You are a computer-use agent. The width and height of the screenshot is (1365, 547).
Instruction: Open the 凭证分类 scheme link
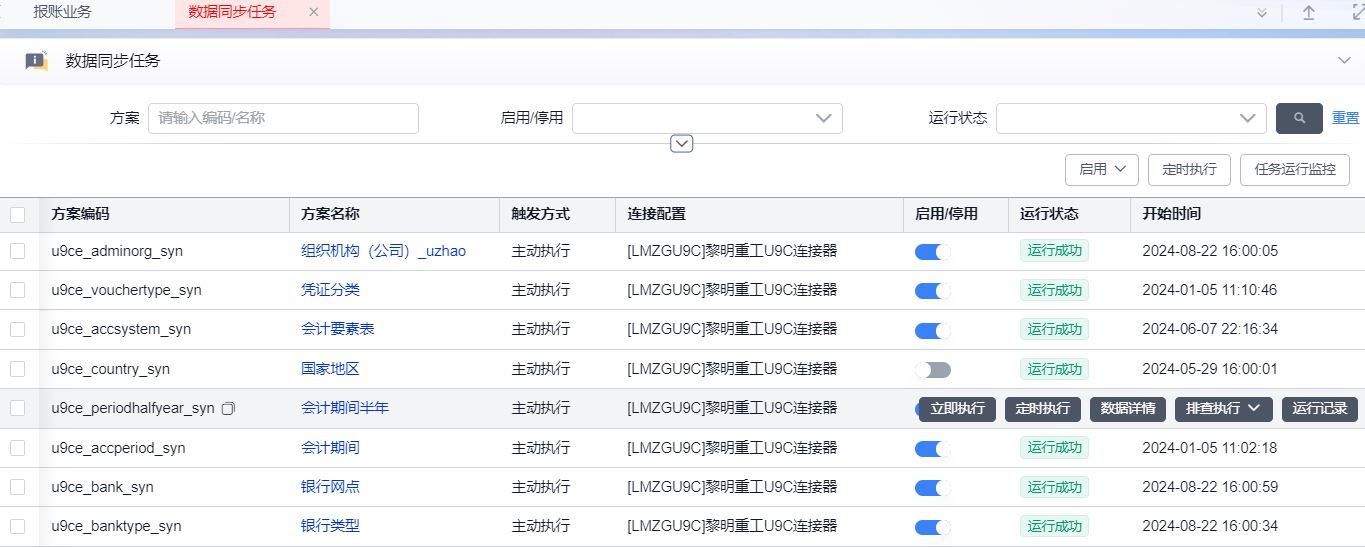330,290
